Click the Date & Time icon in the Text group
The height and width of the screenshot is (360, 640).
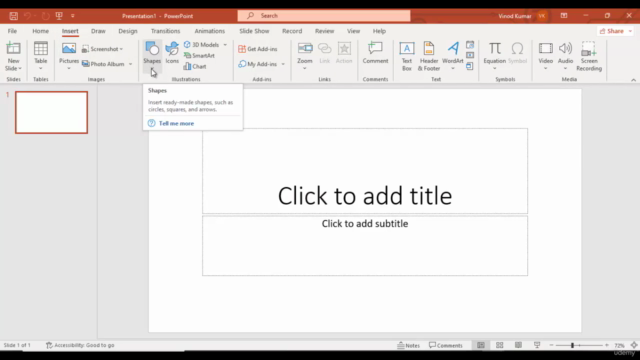tap(470, 44)
